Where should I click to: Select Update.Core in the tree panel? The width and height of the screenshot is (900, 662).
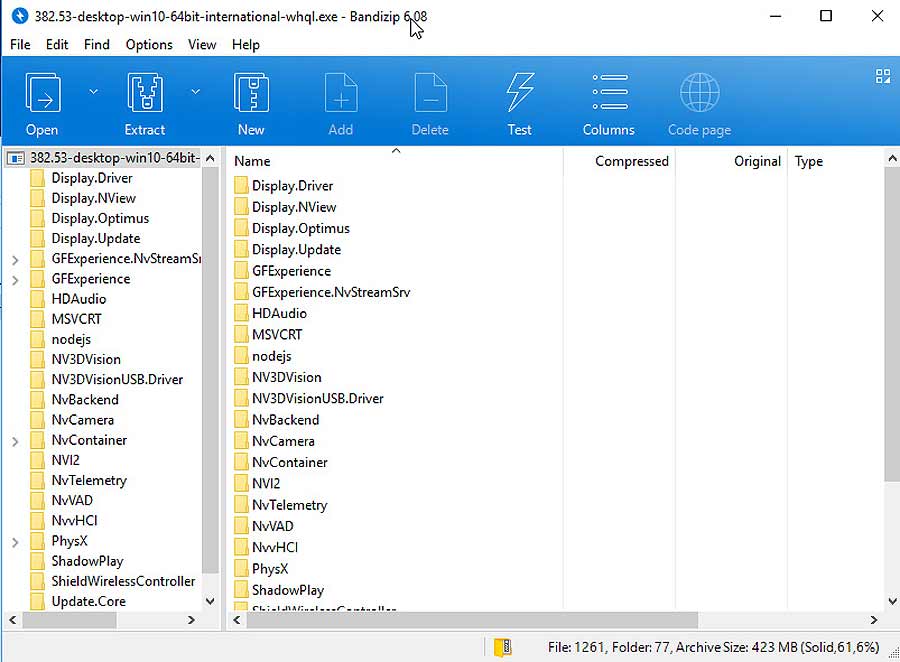tap(88, 601)
